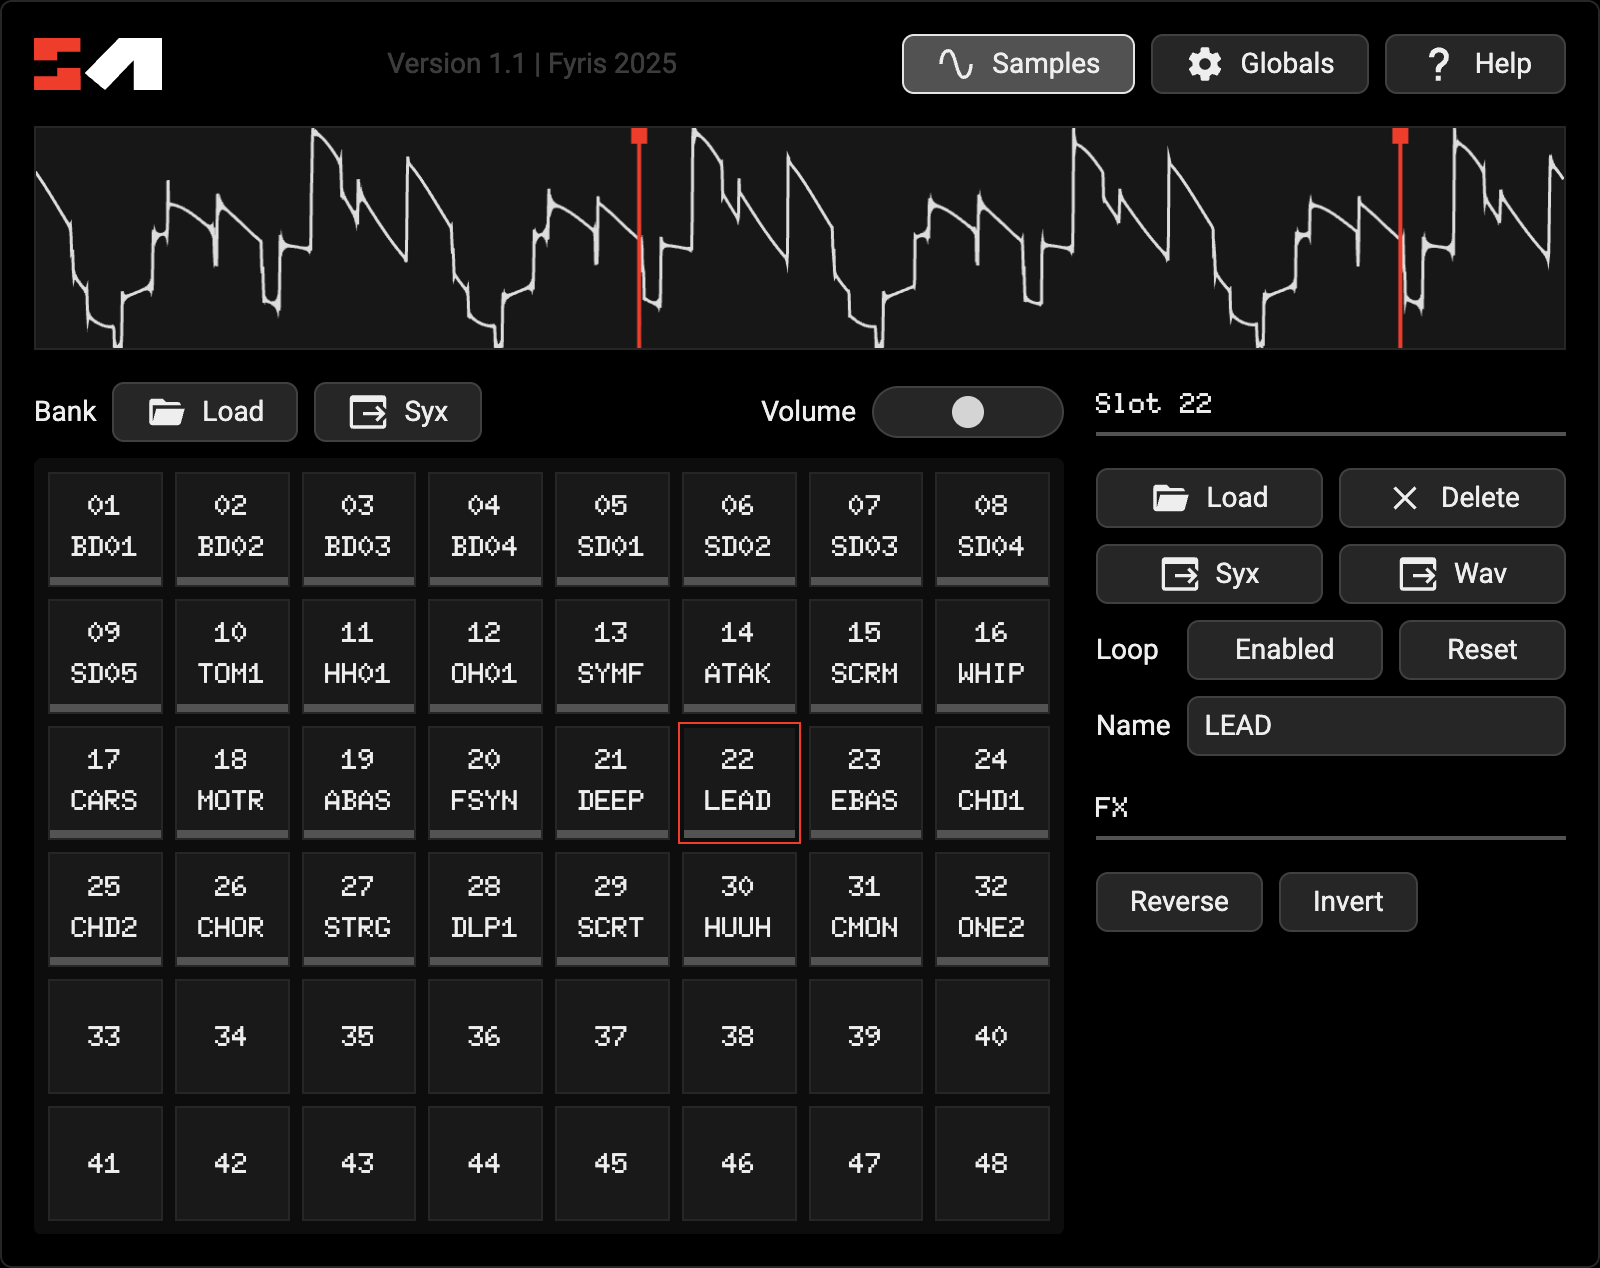The height and width of the screenshot is (1268, 1600).
Task: Toggle the Invert FX button
Action: tap(1347, 902)
